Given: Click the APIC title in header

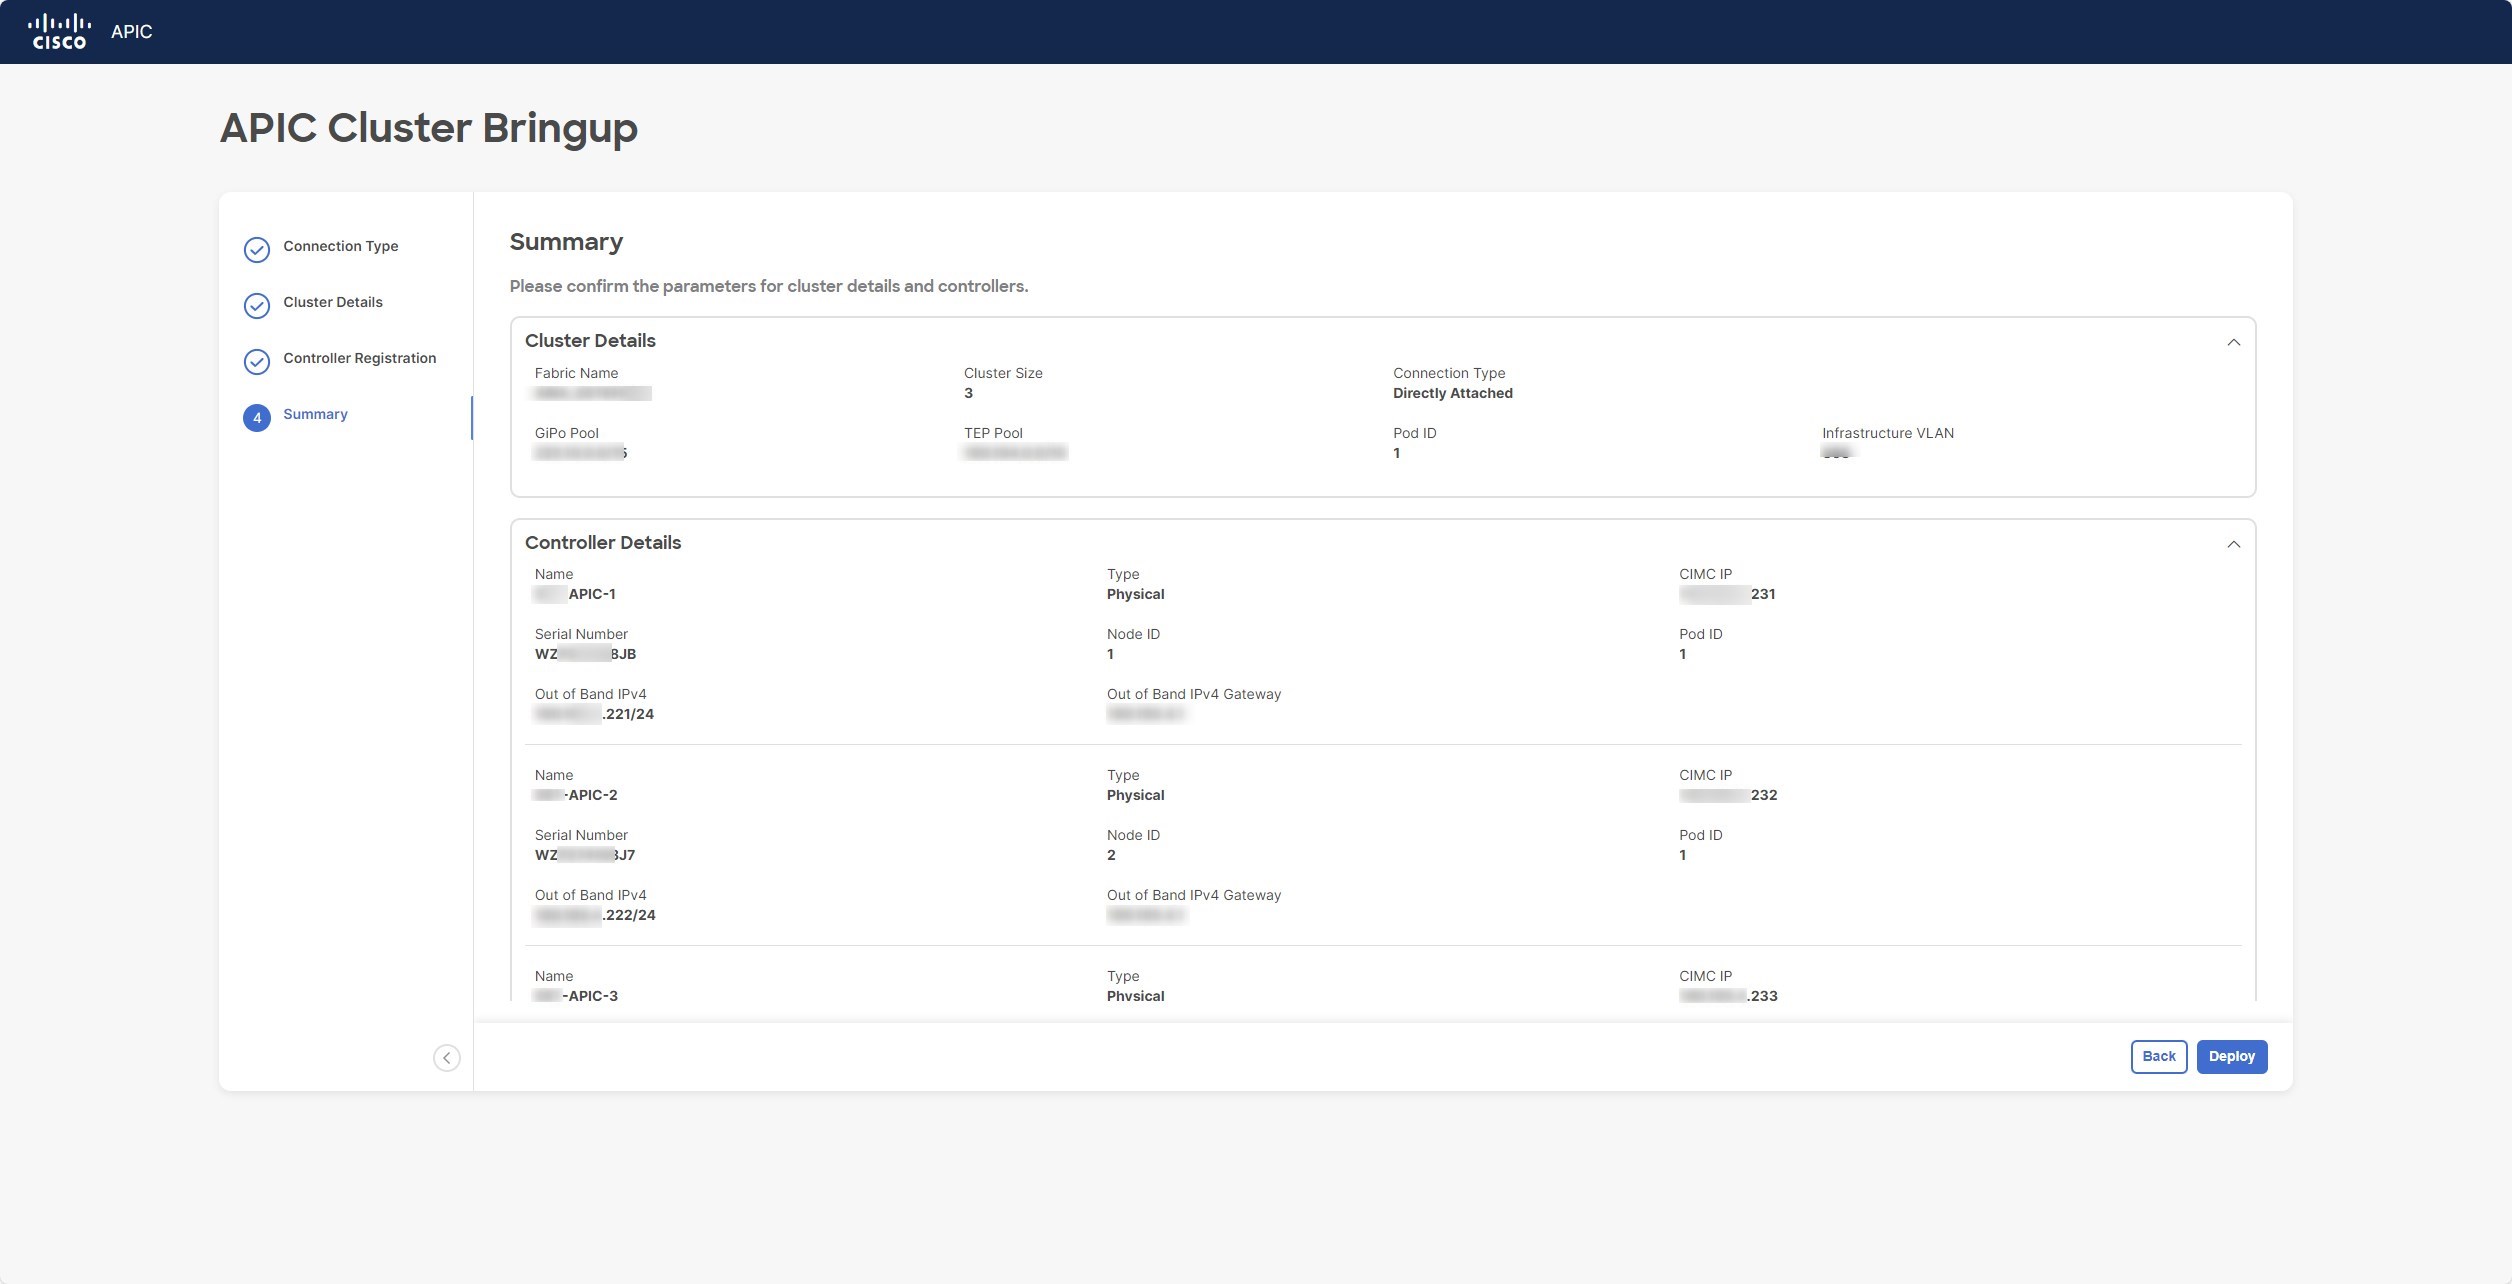Looking at the screenshot, I should click(131, 32).
